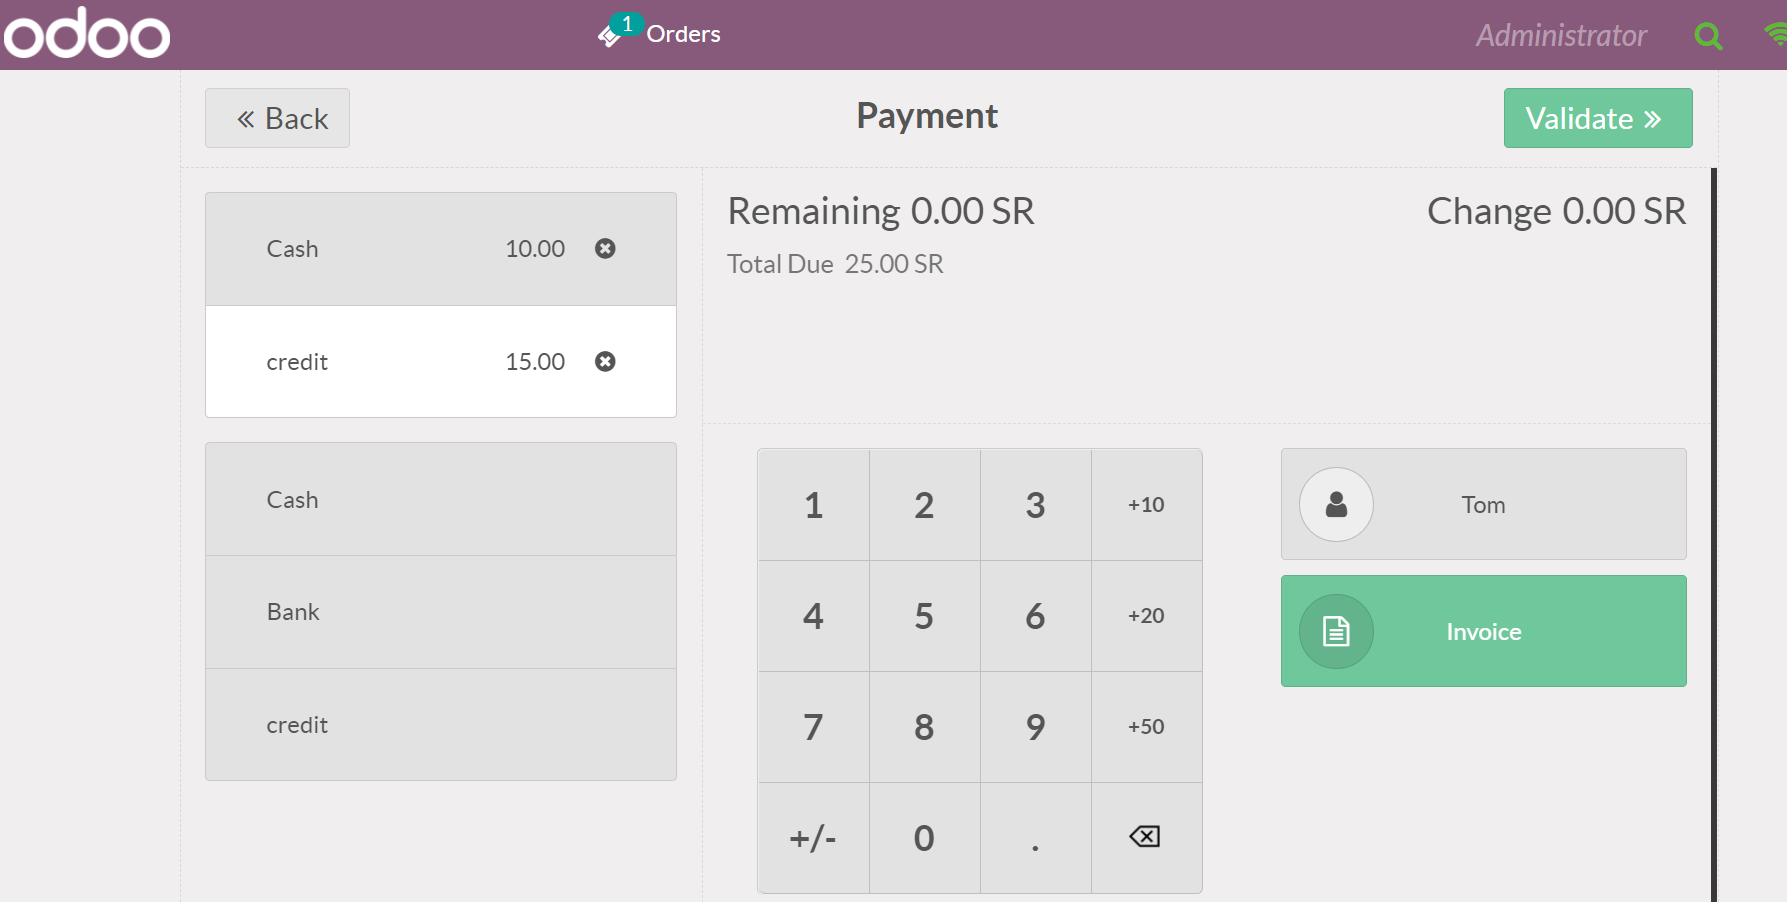This screenshot has width=1787, height=902.
Task: Toggle sign with +/- key
Action: point(813,838)
